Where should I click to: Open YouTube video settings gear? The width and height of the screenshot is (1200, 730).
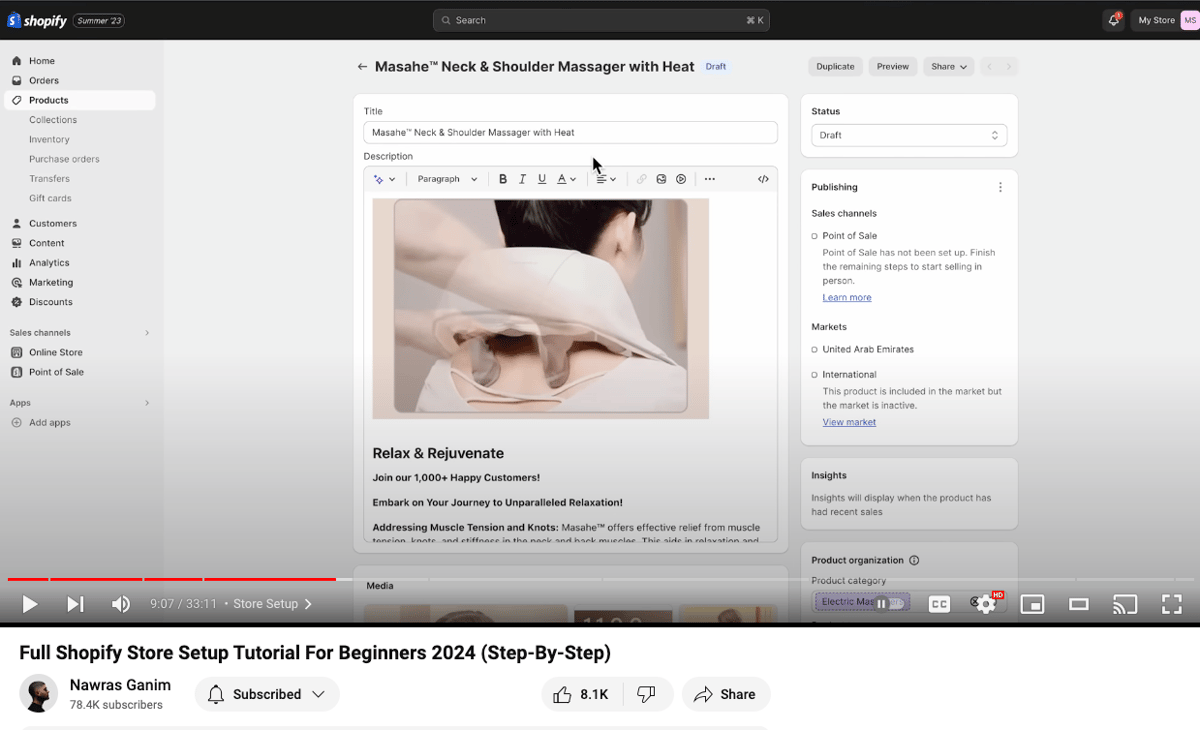click(x=985, y=604)
